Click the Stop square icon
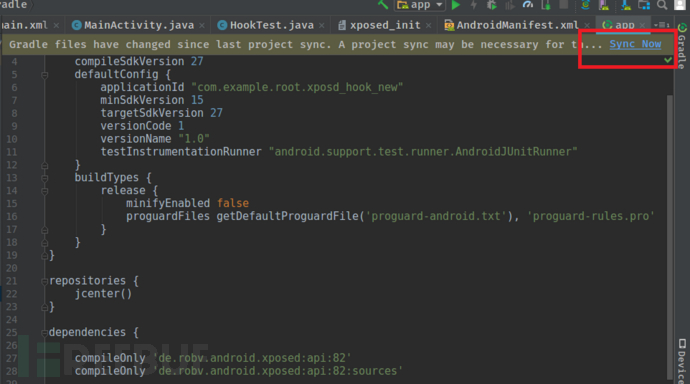 [x=563, y=4]
